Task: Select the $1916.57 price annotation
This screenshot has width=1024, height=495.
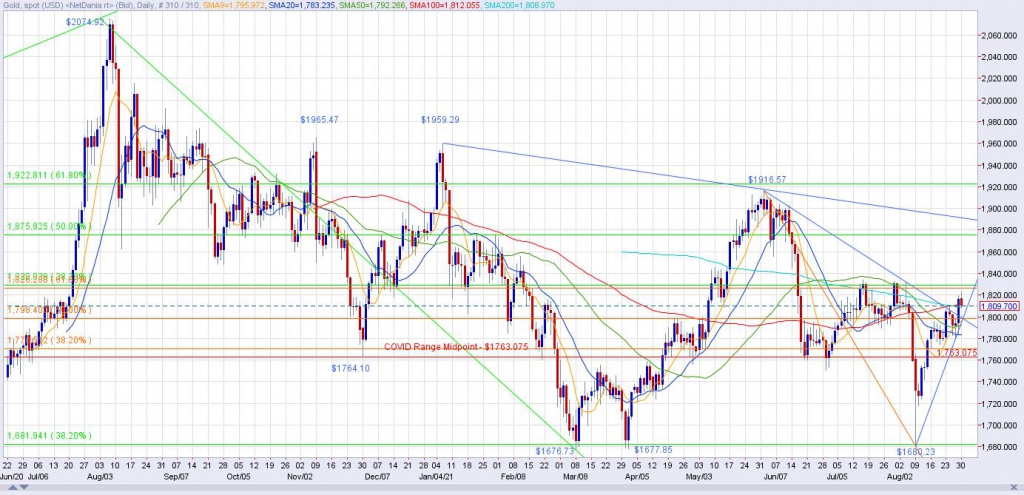Action: (768, 179)
